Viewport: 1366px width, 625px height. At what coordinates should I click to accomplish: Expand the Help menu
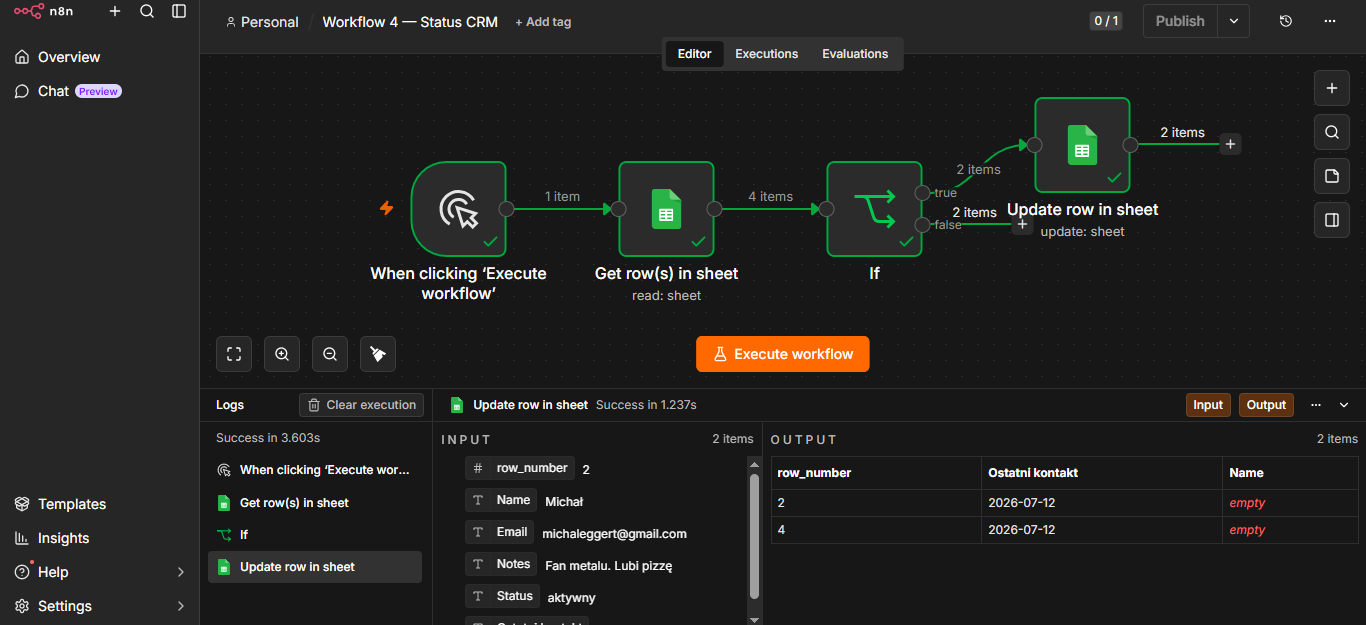pos(99,572)
